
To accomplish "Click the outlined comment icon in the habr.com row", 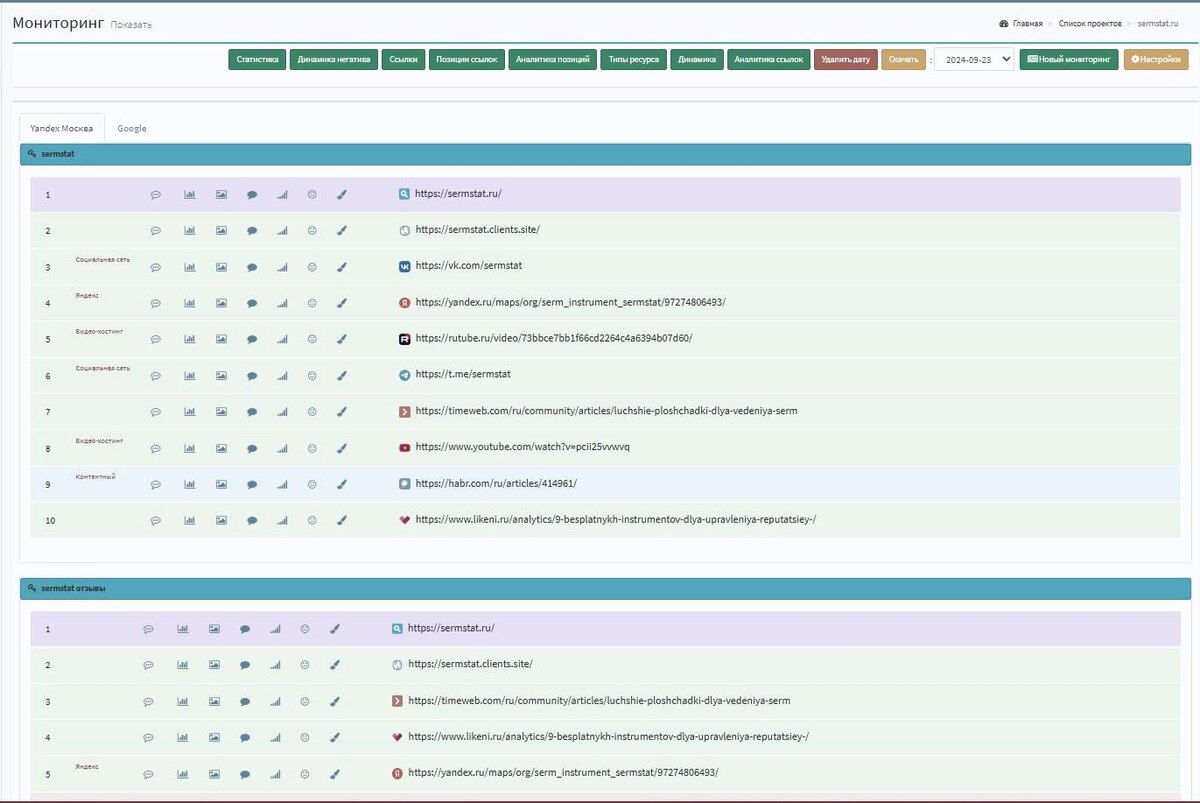I will pyautogui.click(x=156, y=484).
